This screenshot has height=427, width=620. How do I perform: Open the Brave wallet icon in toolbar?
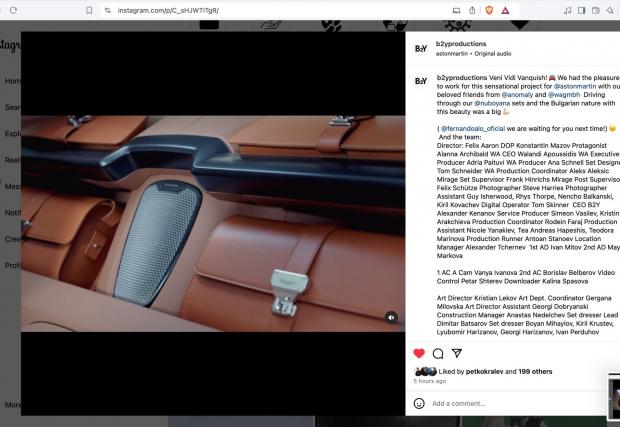tap(596, 11)
